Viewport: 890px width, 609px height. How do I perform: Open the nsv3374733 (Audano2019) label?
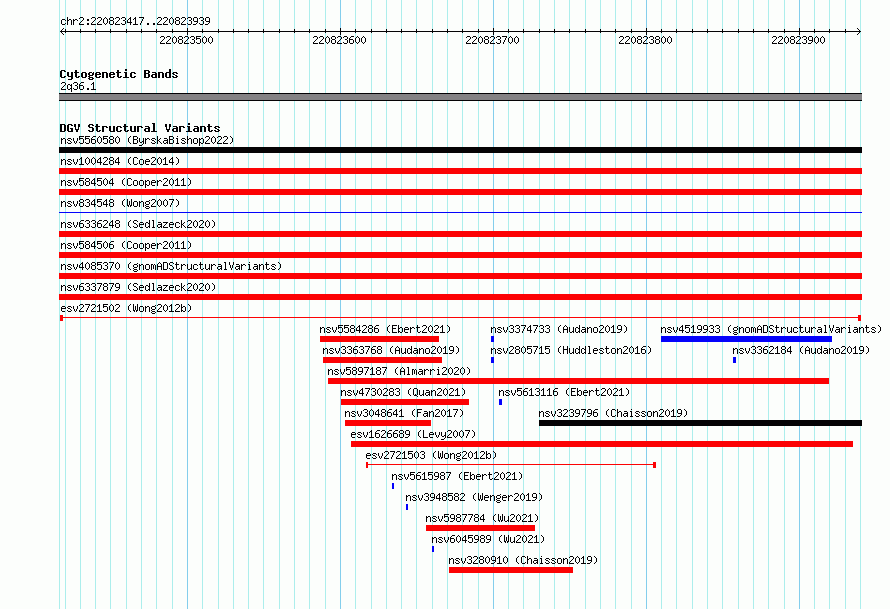(559, 329)
